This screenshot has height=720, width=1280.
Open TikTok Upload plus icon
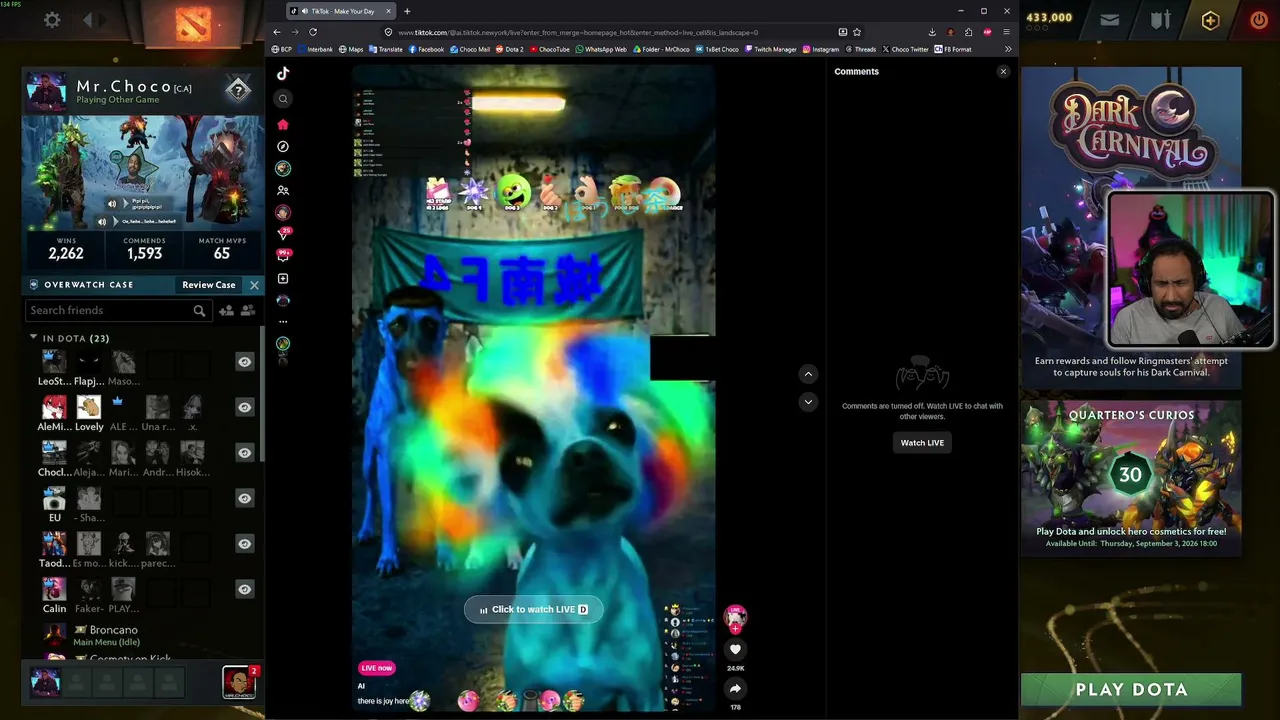pyautogui.click(x=283, y=278)
